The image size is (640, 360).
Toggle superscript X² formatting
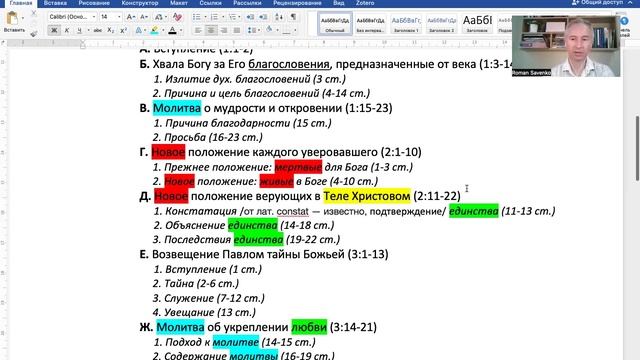click(x=123, y=30)
